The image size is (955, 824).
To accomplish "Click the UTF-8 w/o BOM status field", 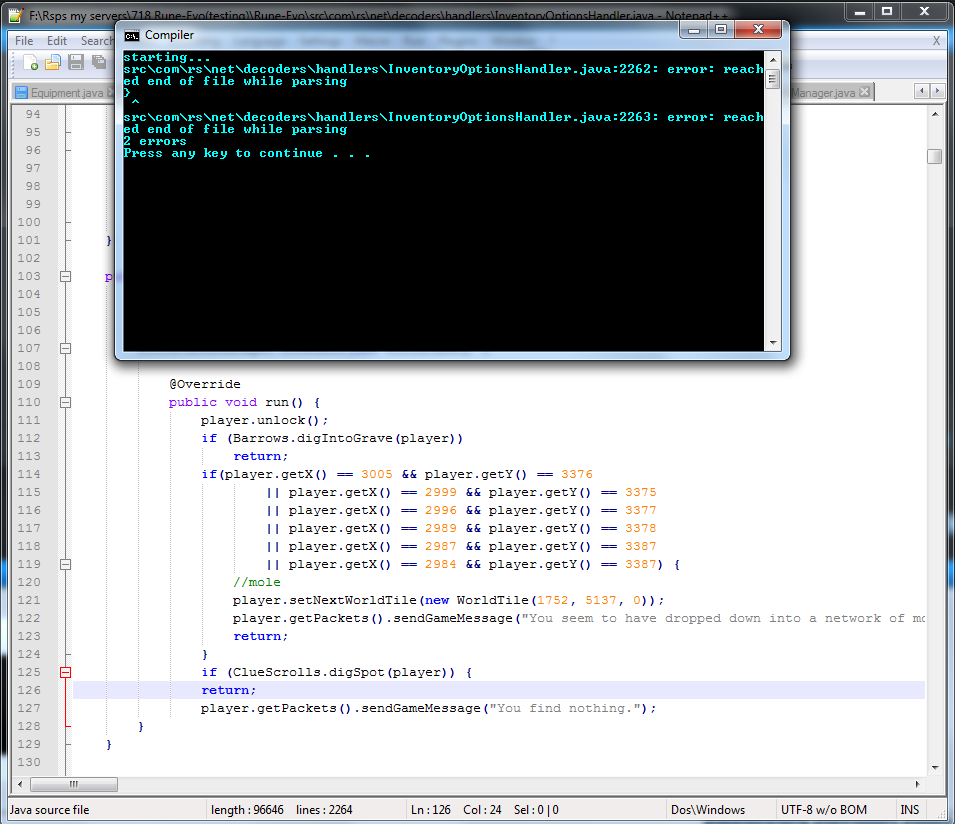I will (x=823, y=810).
